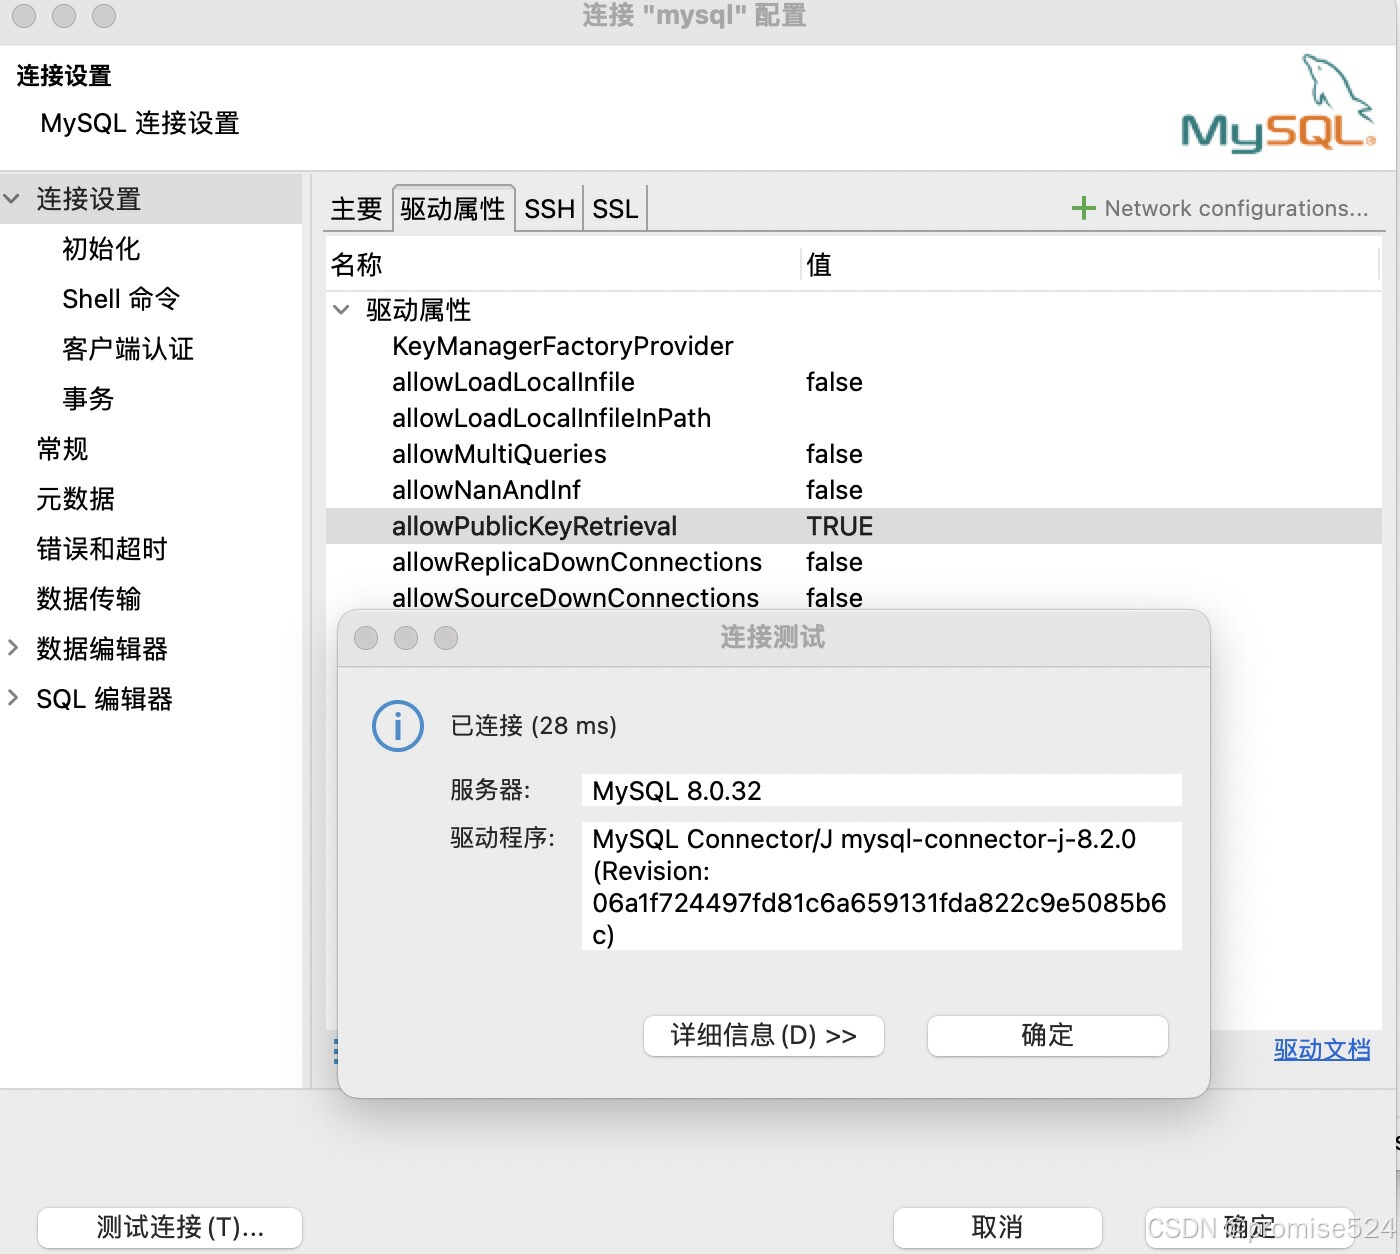Collapse the 驱动属性 property group
Viewport: 1400px width, 1254px height.
tap(341, 310)
